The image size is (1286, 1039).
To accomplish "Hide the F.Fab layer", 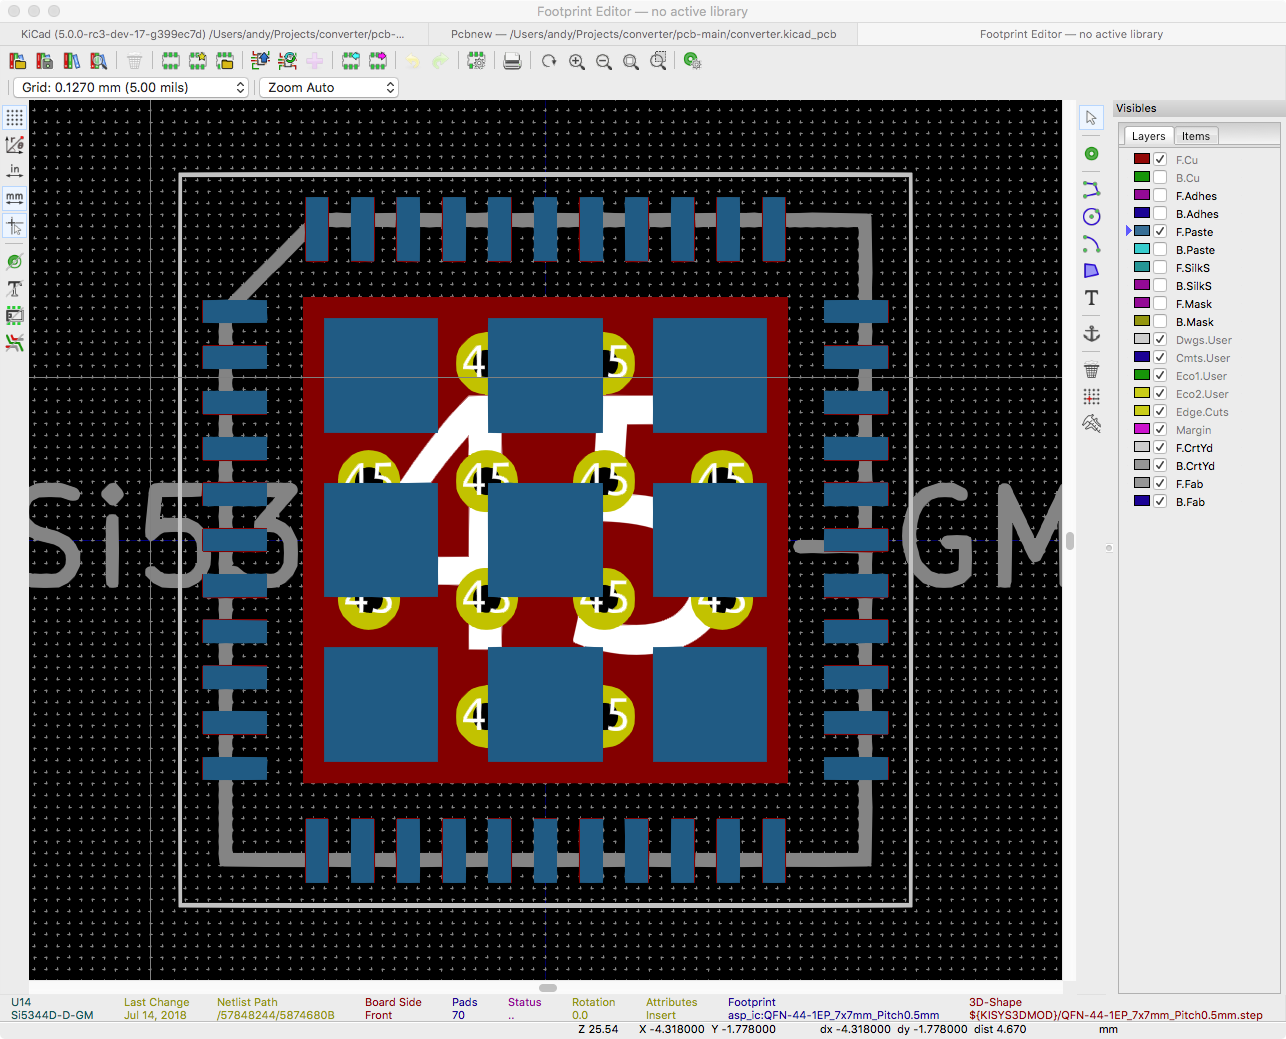I will [1160, 484].
